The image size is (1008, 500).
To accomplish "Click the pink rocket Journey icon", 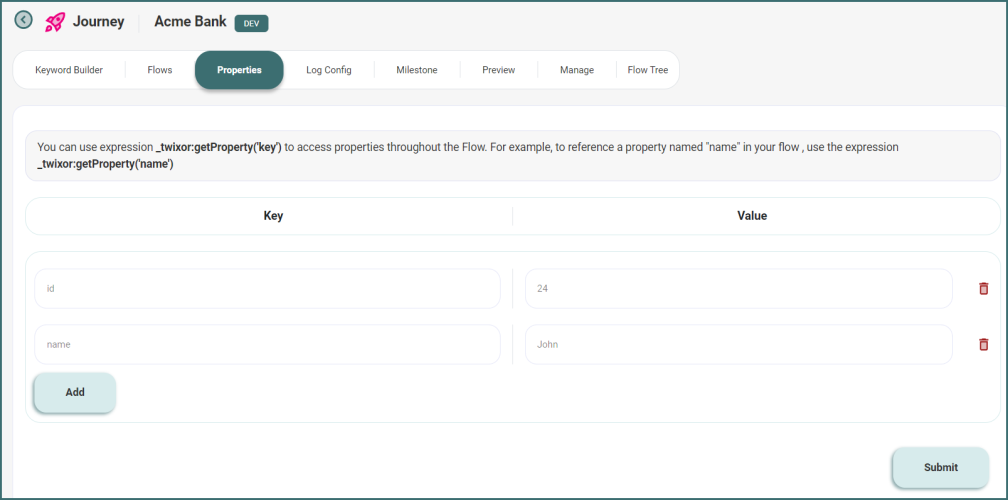I will 55,22.
